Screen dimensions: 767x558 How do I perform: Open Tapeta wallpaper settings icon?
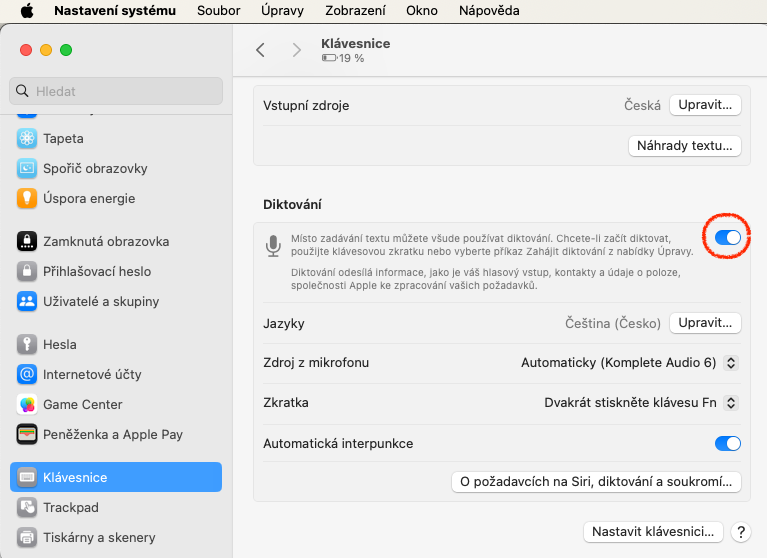pyautogui.click(x=27, y=138)
